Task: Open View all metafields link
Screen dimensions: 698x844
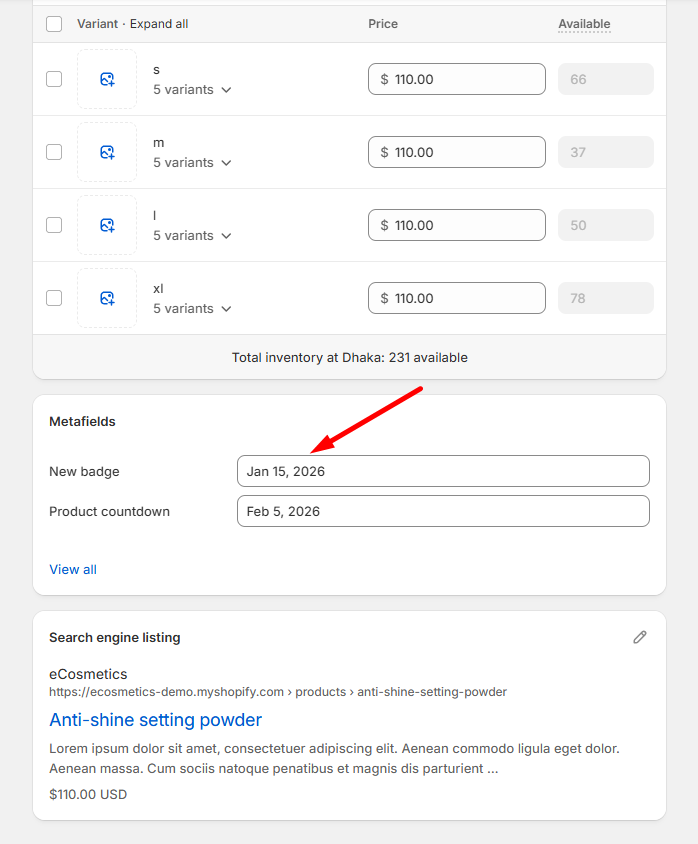Action: tap(73, 569)
